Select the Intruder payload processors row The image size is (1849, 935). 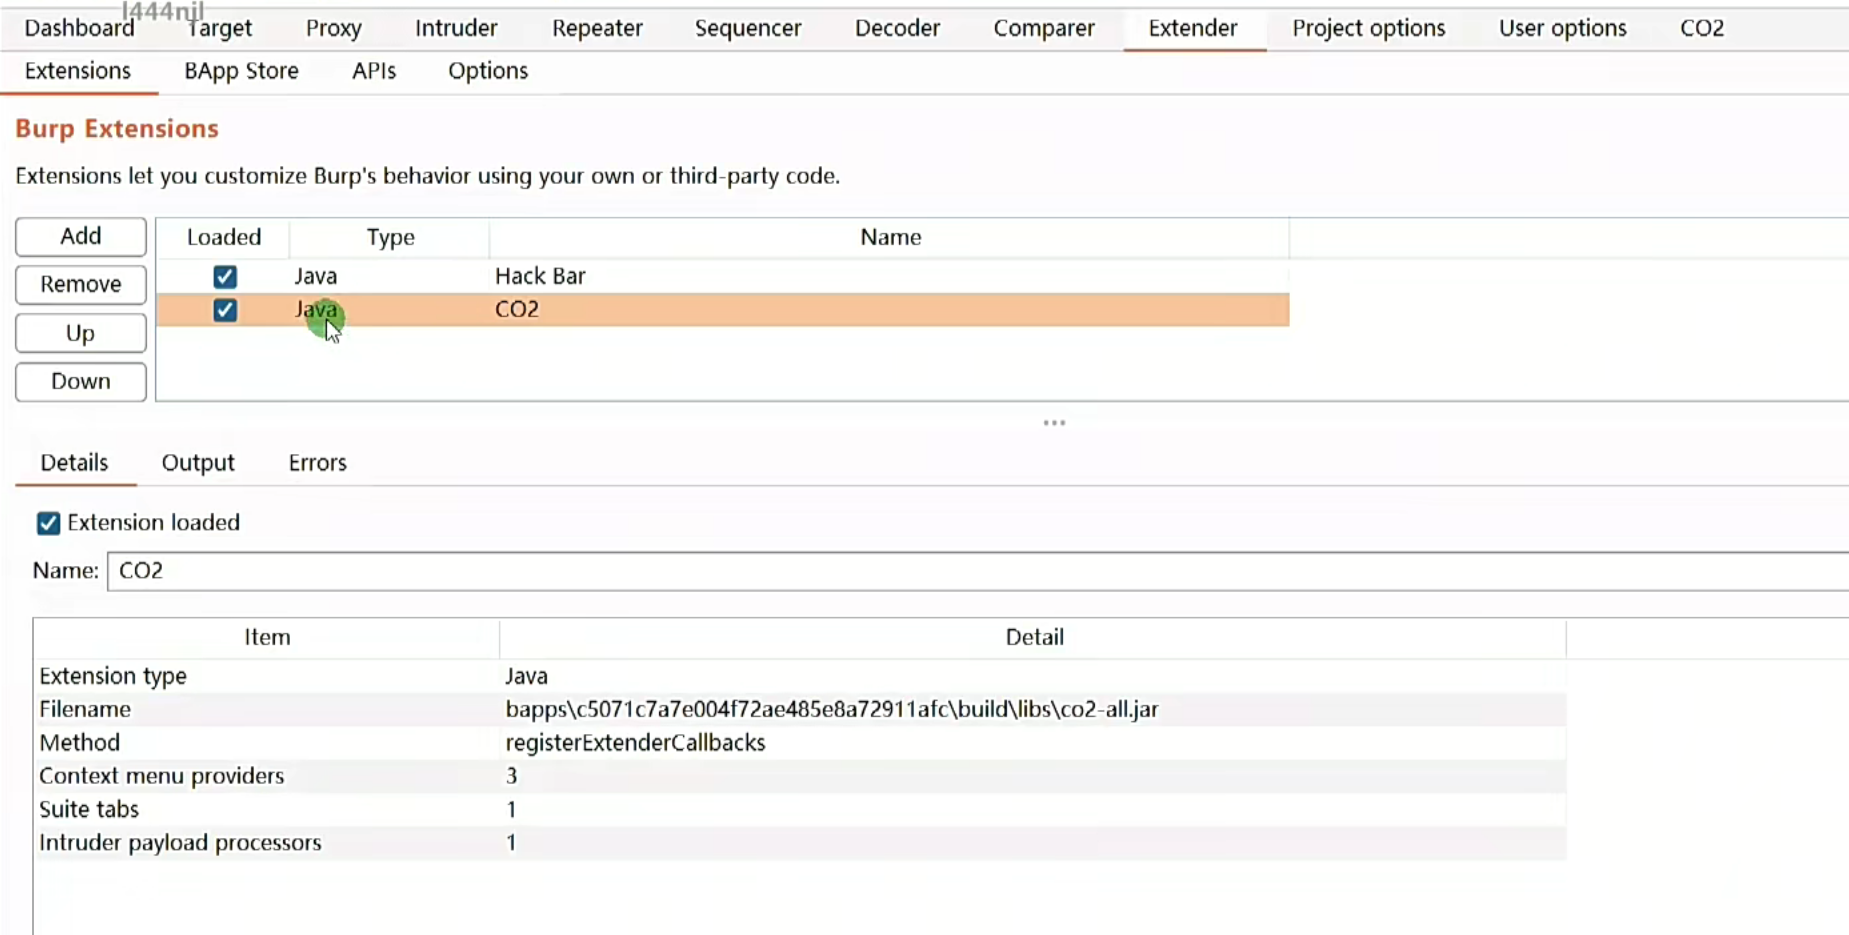800,843
